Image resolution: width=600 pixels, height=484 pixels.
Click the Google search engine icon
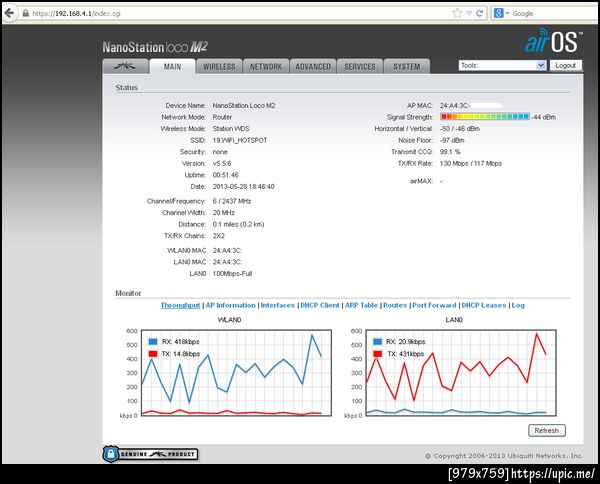click(498, 13)
